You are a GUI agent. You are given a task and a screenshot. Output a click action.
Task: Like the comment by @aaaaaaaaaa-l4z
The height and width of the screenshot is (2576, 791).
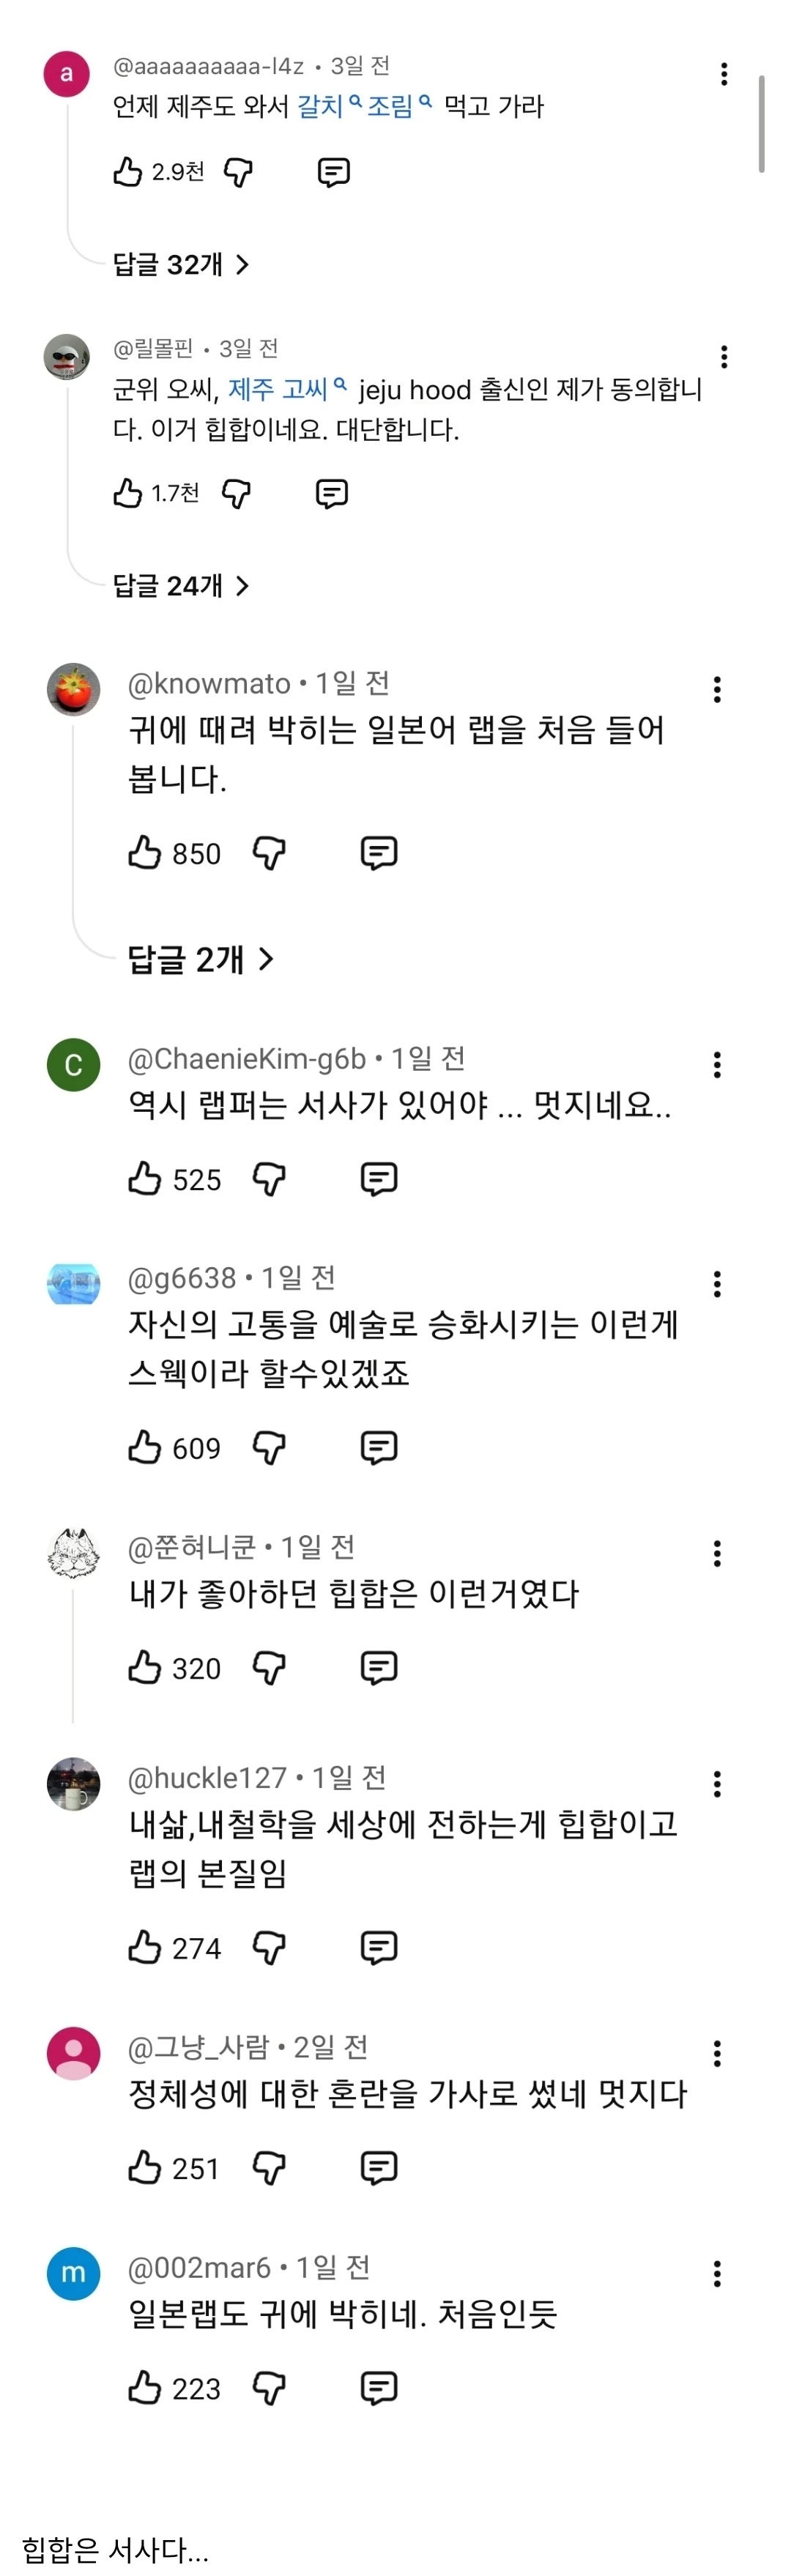pos(128,172)
